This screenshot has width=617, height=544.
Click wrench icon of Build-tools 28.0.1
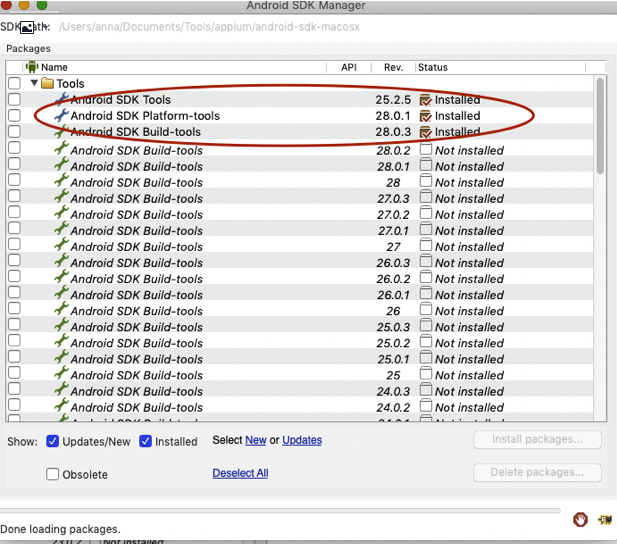coord(61,164)
